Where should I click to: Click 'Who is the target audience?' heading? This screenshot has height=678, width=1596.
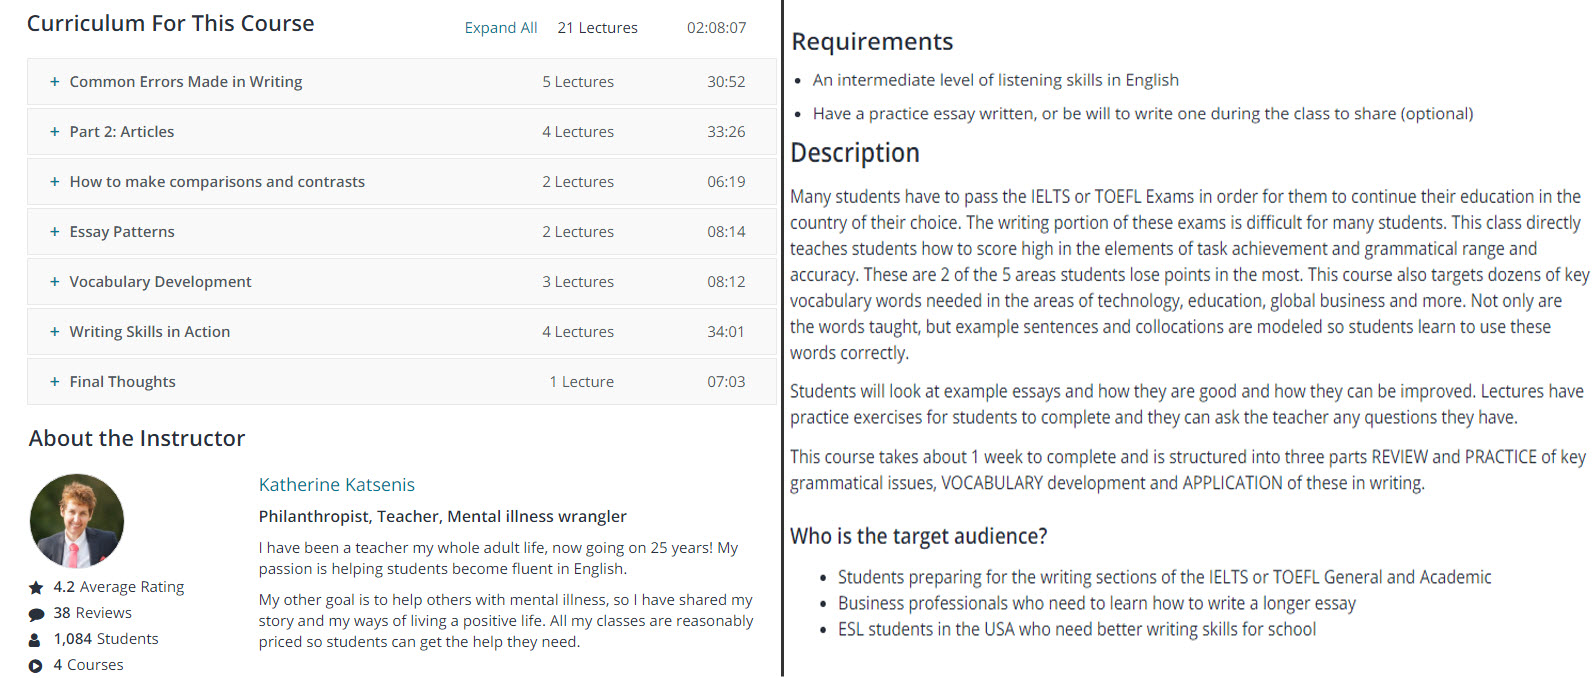tap(919, 536)
